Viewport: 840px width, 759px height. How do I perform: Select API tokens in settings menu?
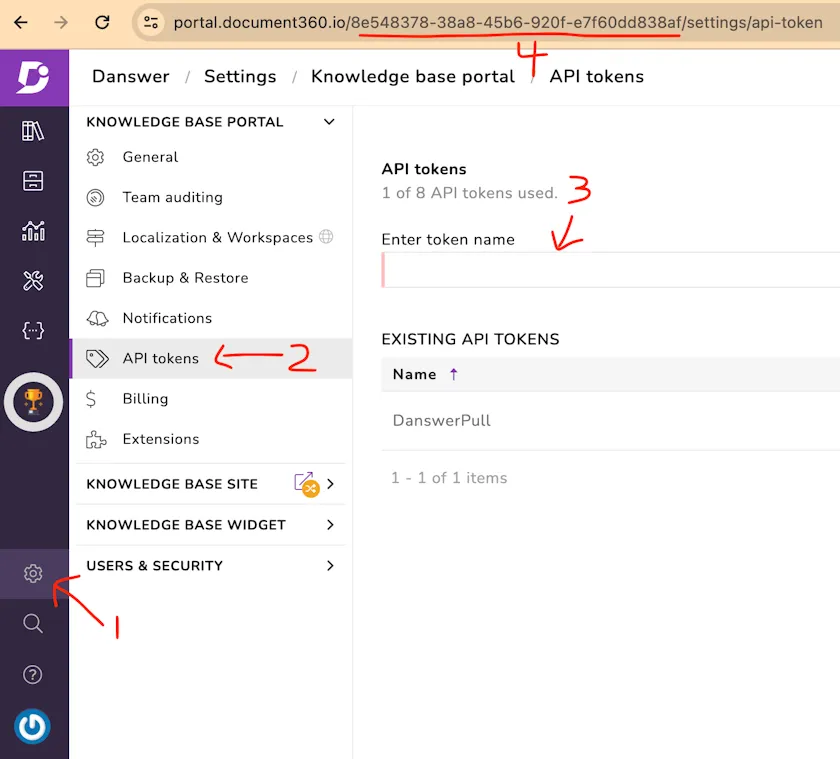point(160,358)
